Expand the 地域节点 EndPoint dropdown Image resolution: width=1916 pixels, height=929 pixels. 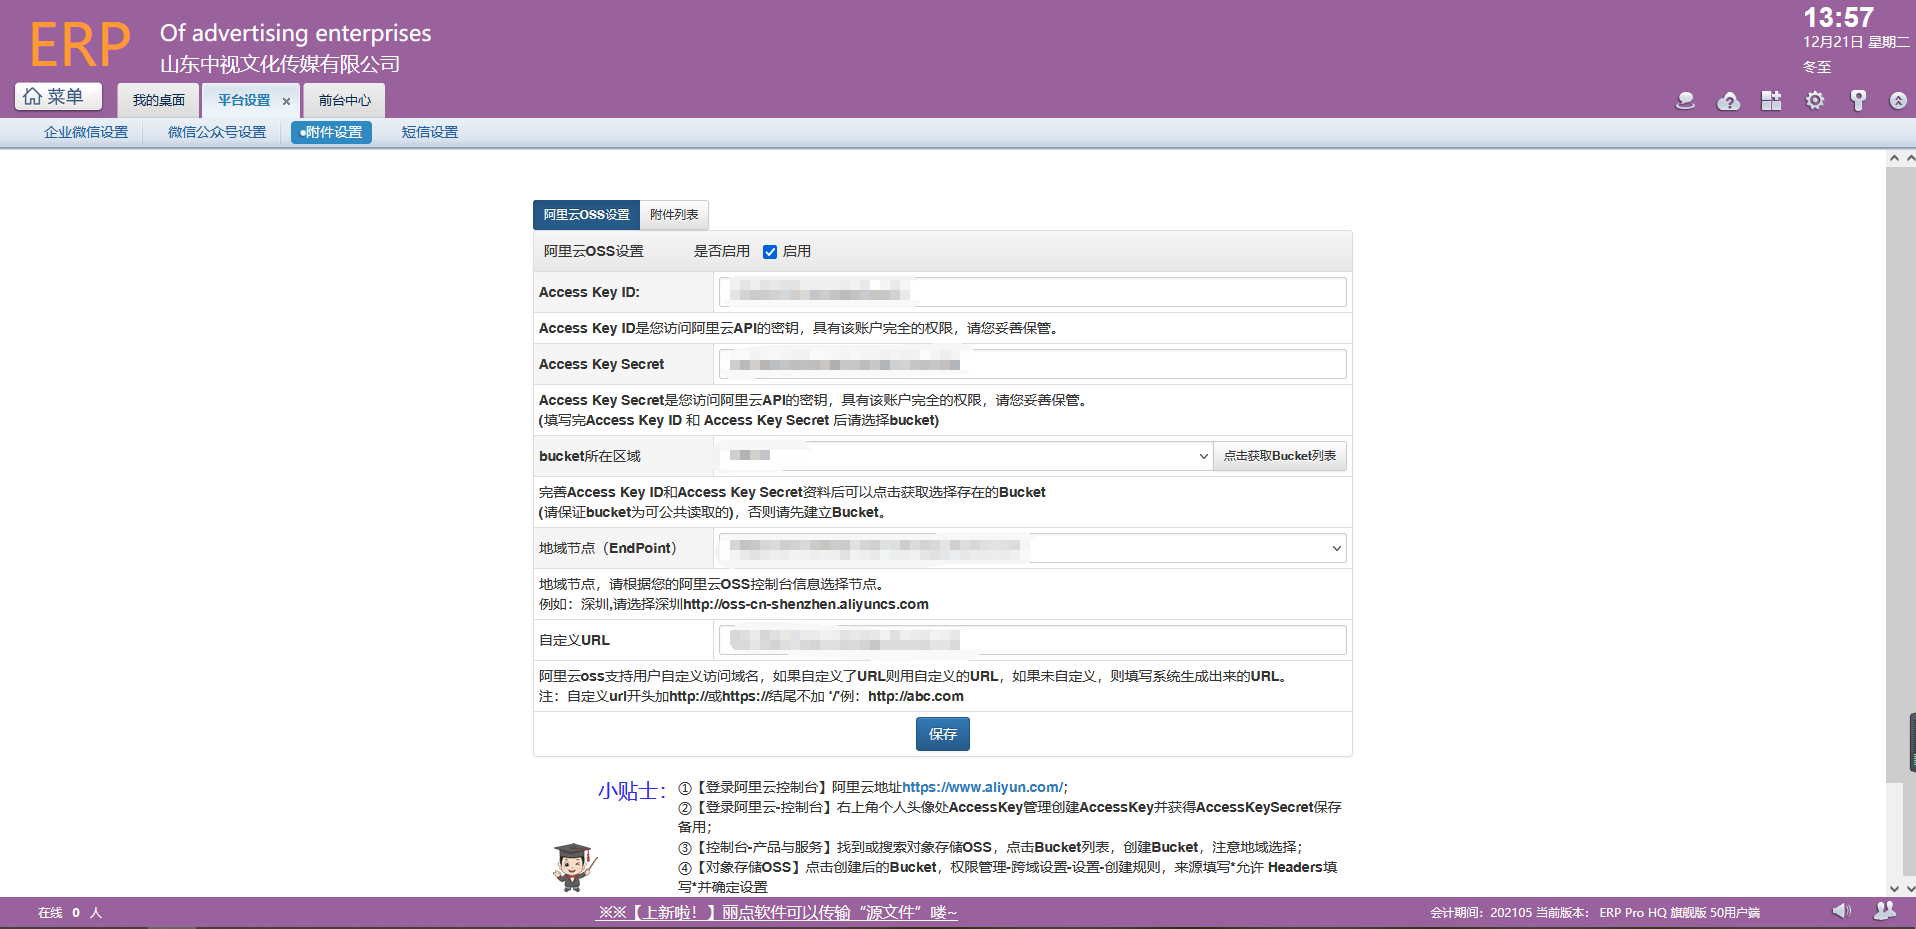tap(1032, 548)
